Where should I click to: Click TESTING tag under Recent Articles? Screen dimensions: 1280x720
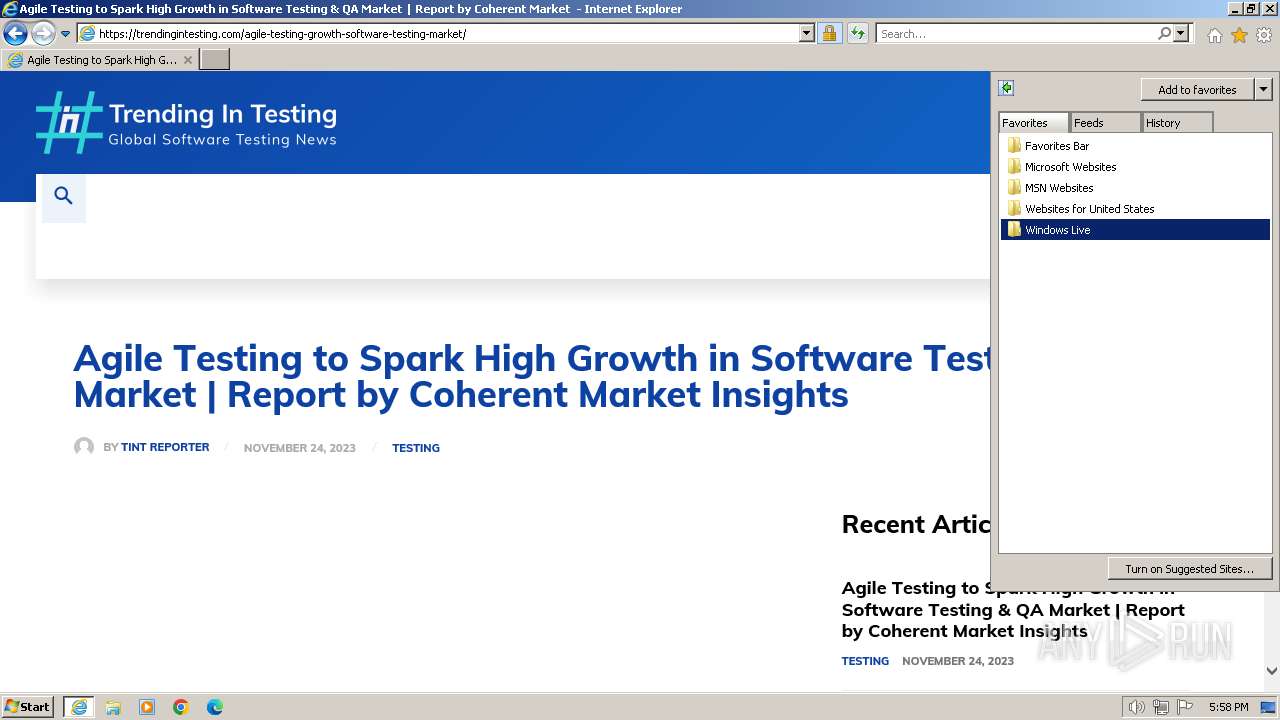[x=865, y=661]
